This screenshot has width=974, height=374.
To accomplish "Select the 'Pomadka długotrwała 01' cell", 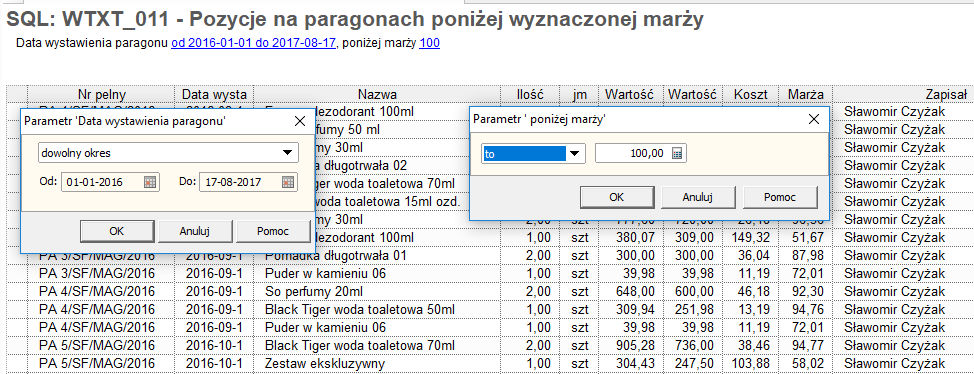I will pyautogui.click(x=377, y=255).
